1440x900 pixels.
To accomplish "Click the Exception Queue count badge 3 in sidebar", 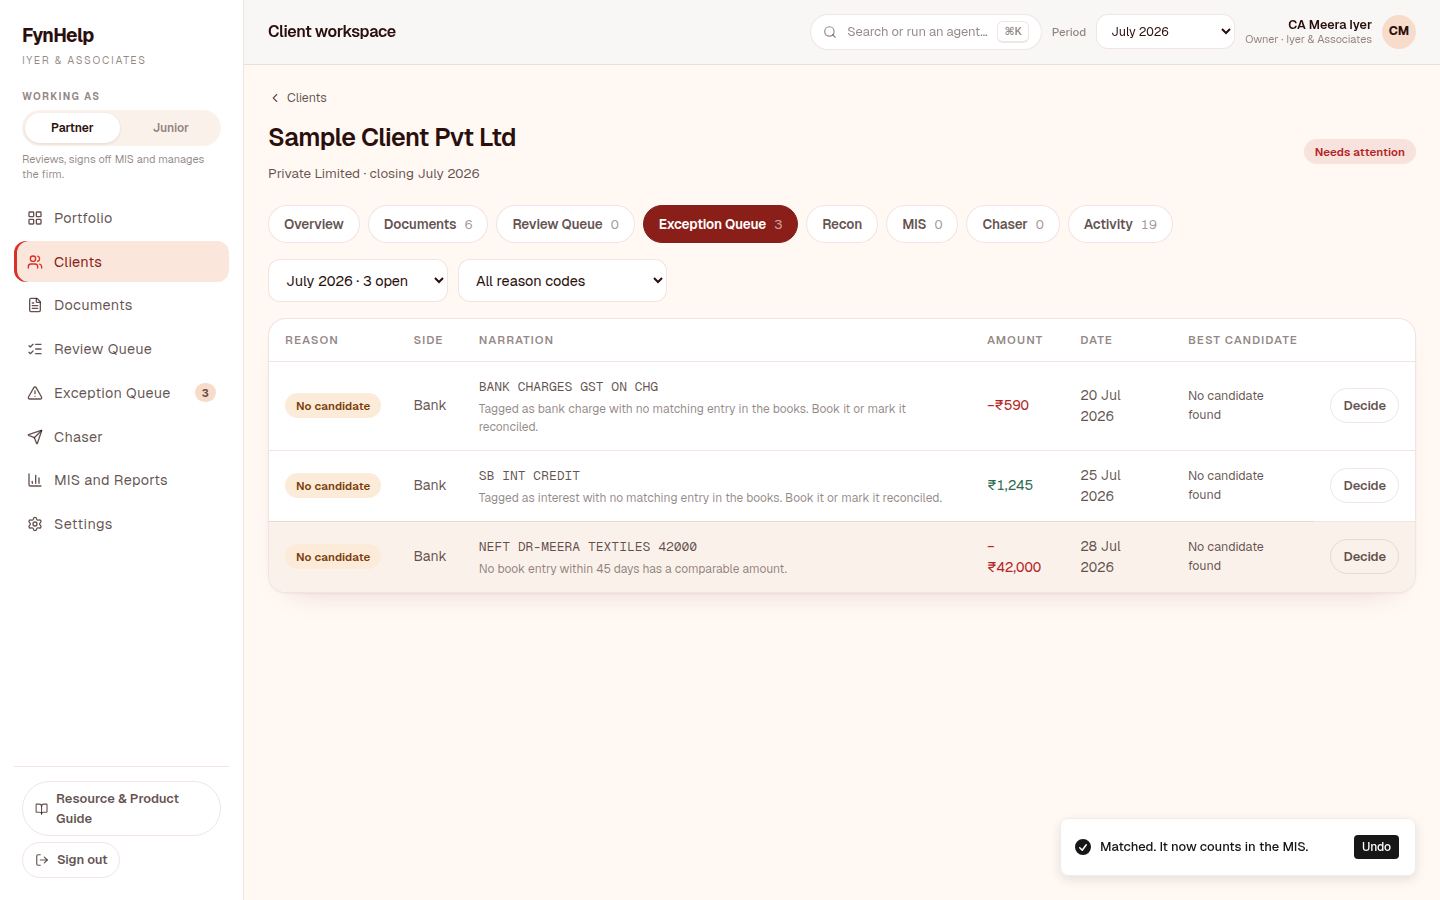I will 205,393.
